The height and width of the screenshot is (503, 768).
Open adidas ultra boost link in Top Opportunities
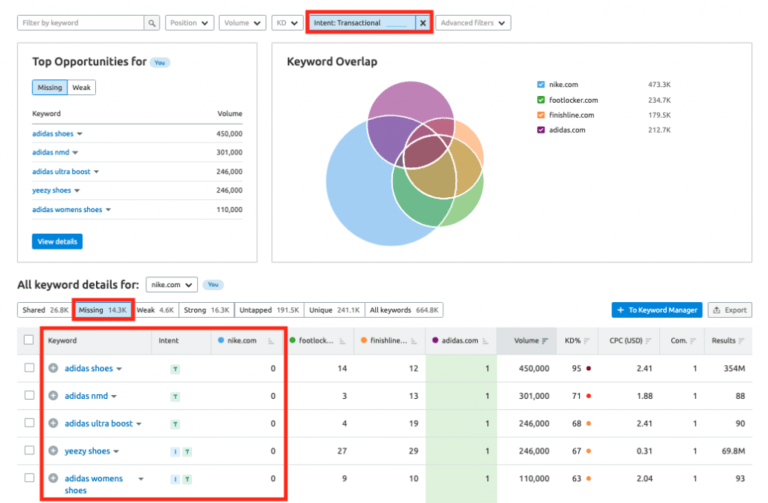pyautogui.click(x=61, y=171)
